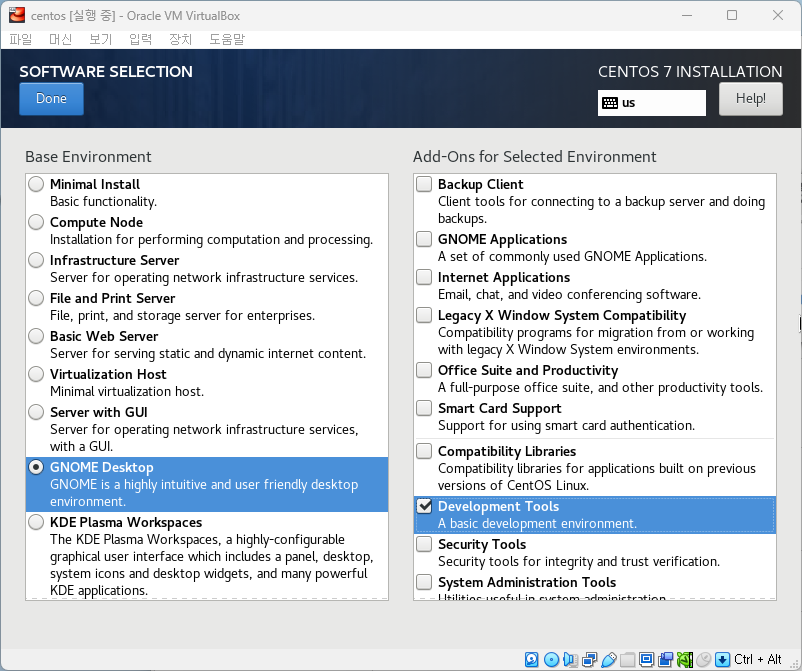
Task: Check Legacy X Window System Compatibility
Action: pyautogui.click(x=424, y=315)
